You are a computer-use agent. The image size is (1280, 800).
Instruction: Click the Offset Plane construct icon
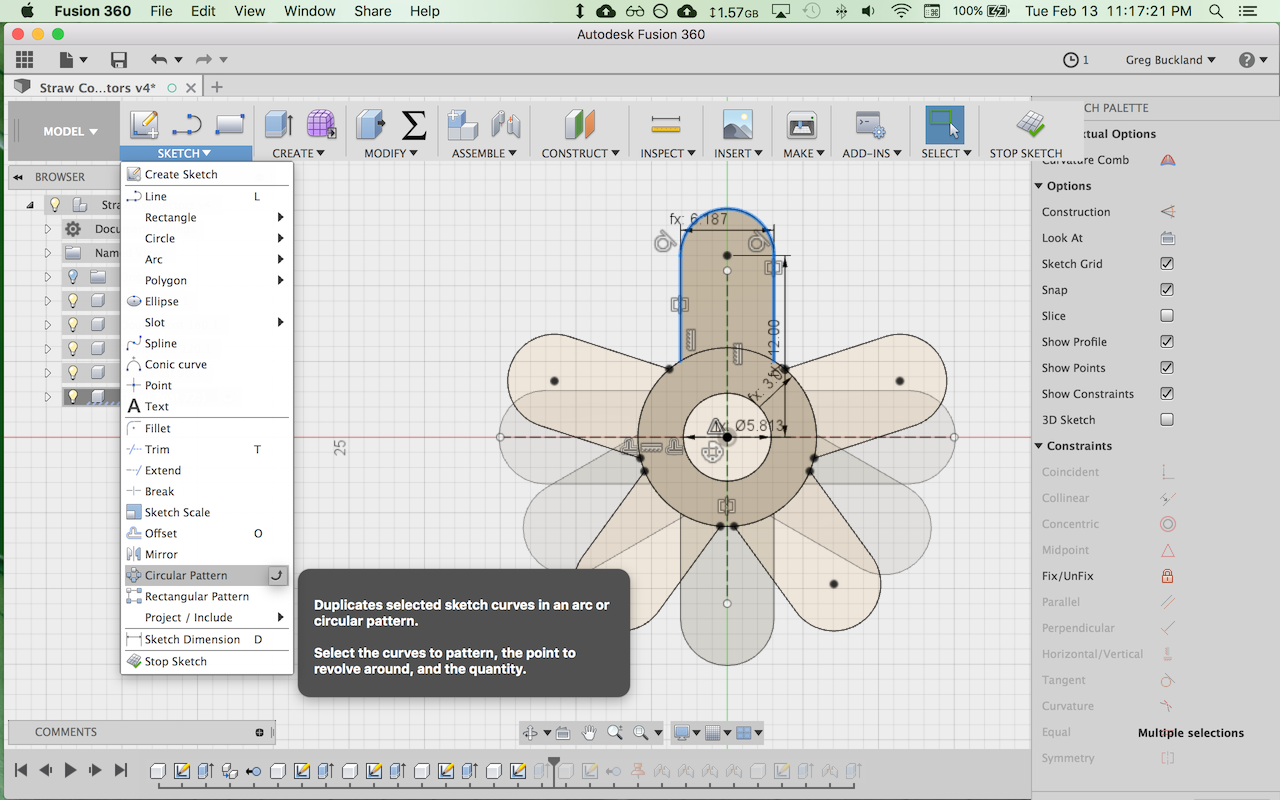pyautogui.click(x=580, y=125)
